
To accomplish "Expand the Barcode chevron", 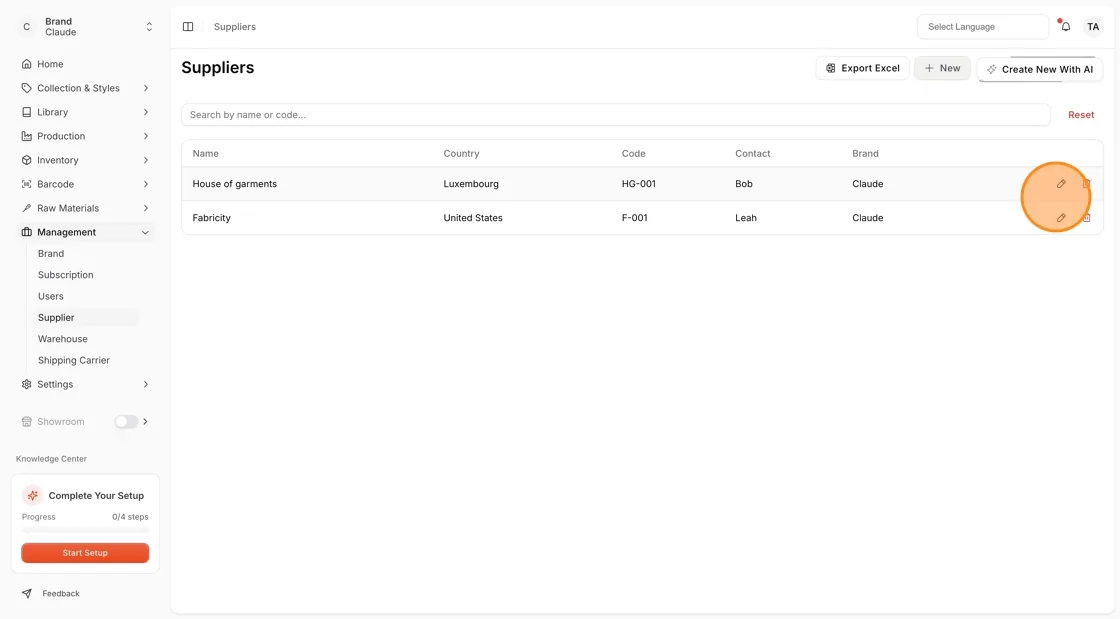I will tap(146, 184).
